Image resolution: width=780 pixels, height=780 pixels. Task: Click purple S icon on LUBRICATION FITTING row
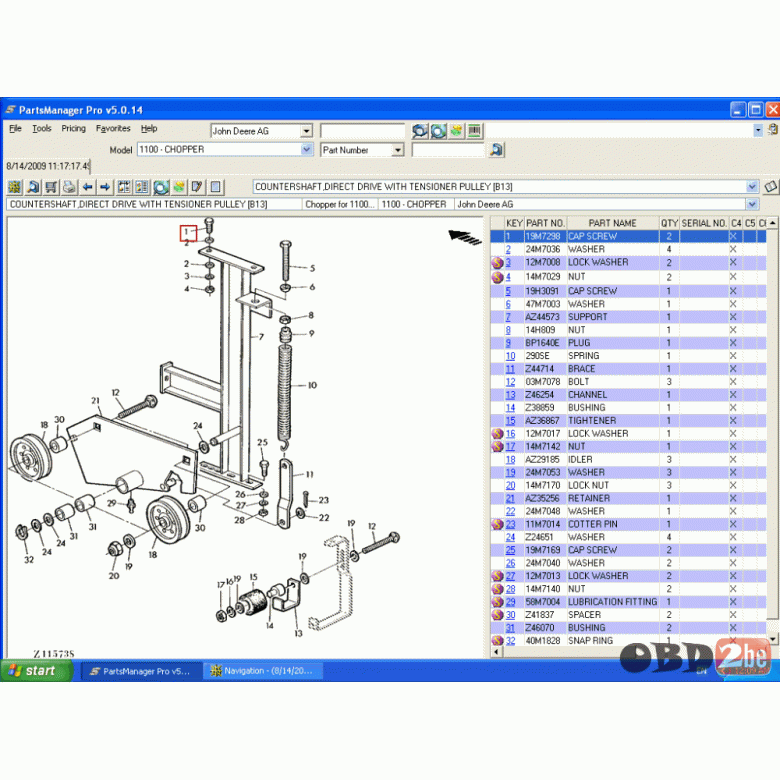tap(497, 602)
